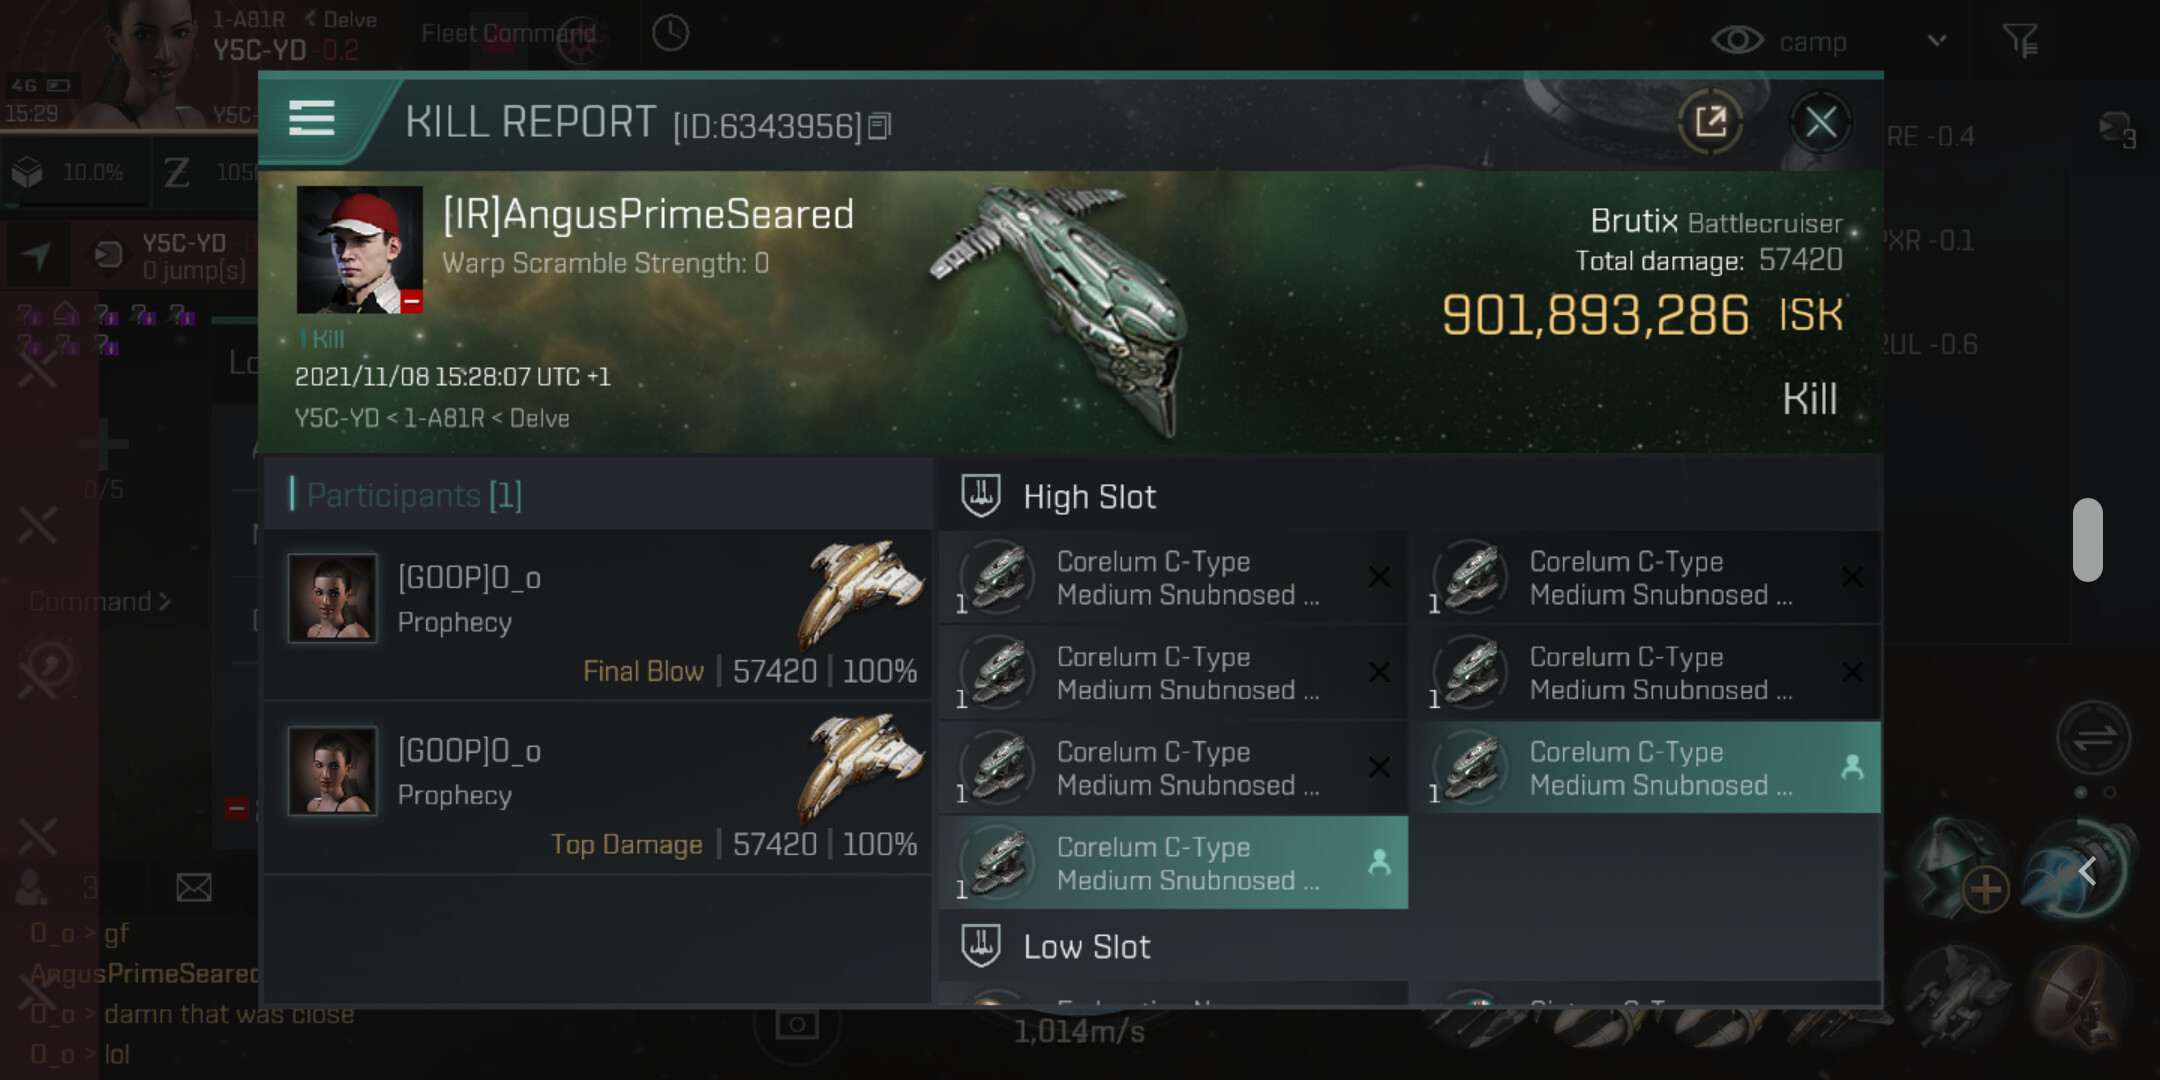Open the clock icon in top bar
The width and height of the screenshot is (2160, 1080).
pos(670,33)
